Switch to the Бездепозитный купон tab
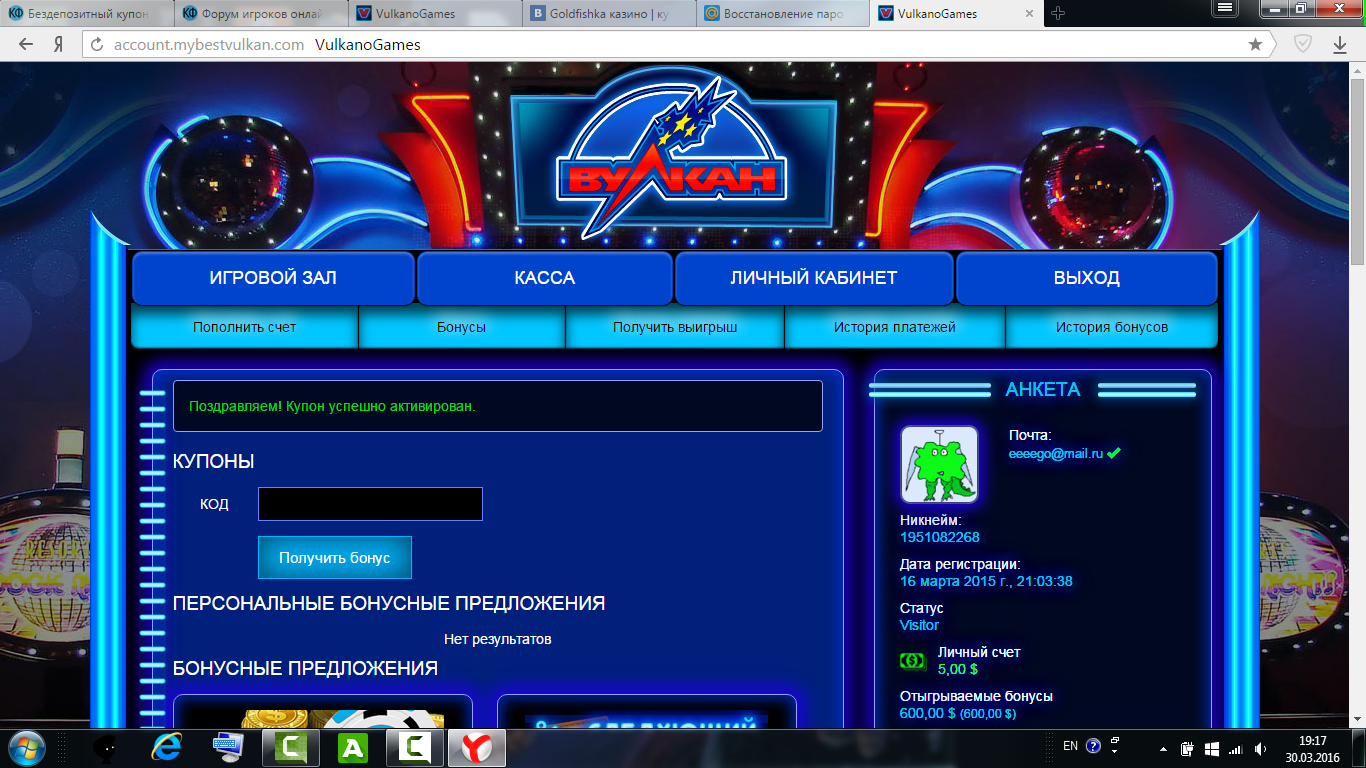Image resolution: width=1366 pixels, height=768 pixels. pyautogui.click(x=87, y=14)
